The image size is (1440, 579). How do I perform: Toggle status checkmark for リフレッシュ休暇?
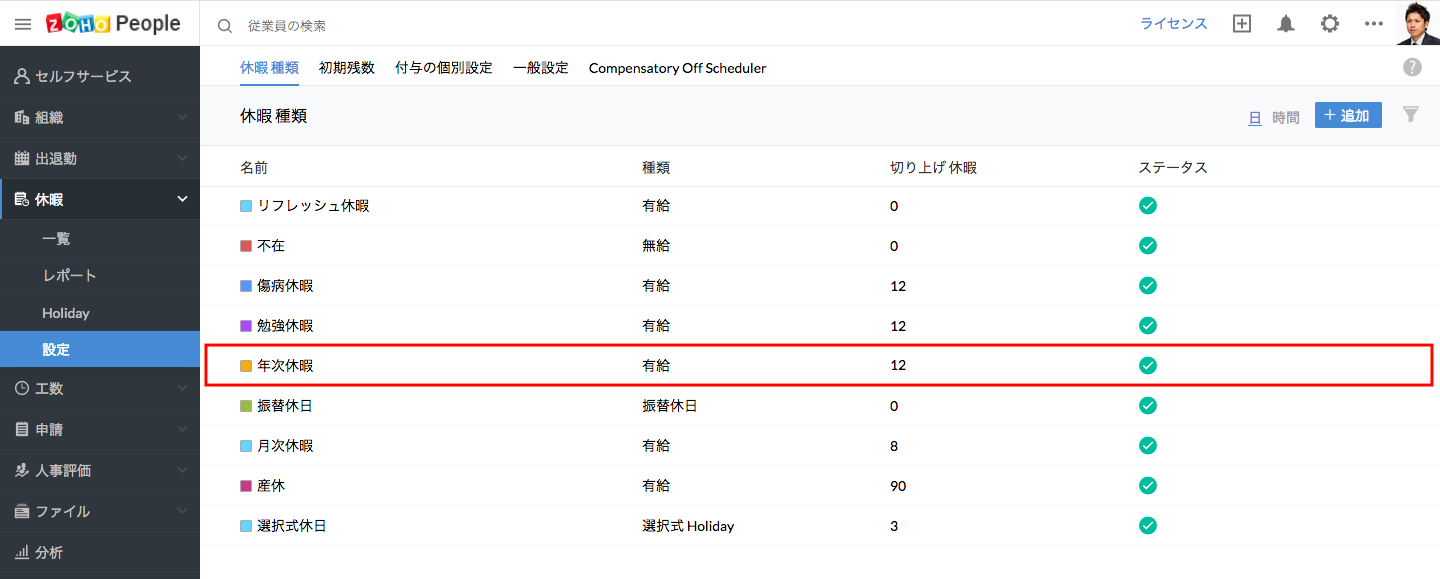pyautogui.click(x=1148, y=206)
